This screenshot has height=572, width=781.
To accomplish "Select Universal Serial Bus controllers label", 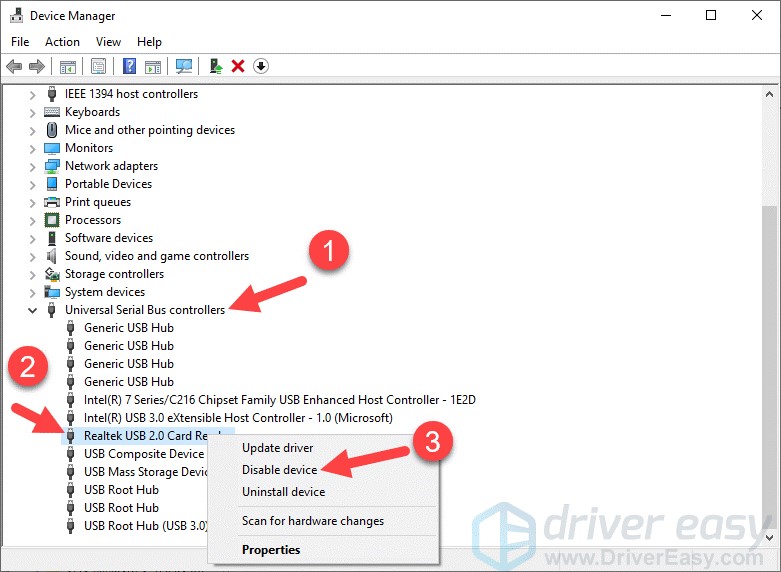I will [x=145, y=310].
